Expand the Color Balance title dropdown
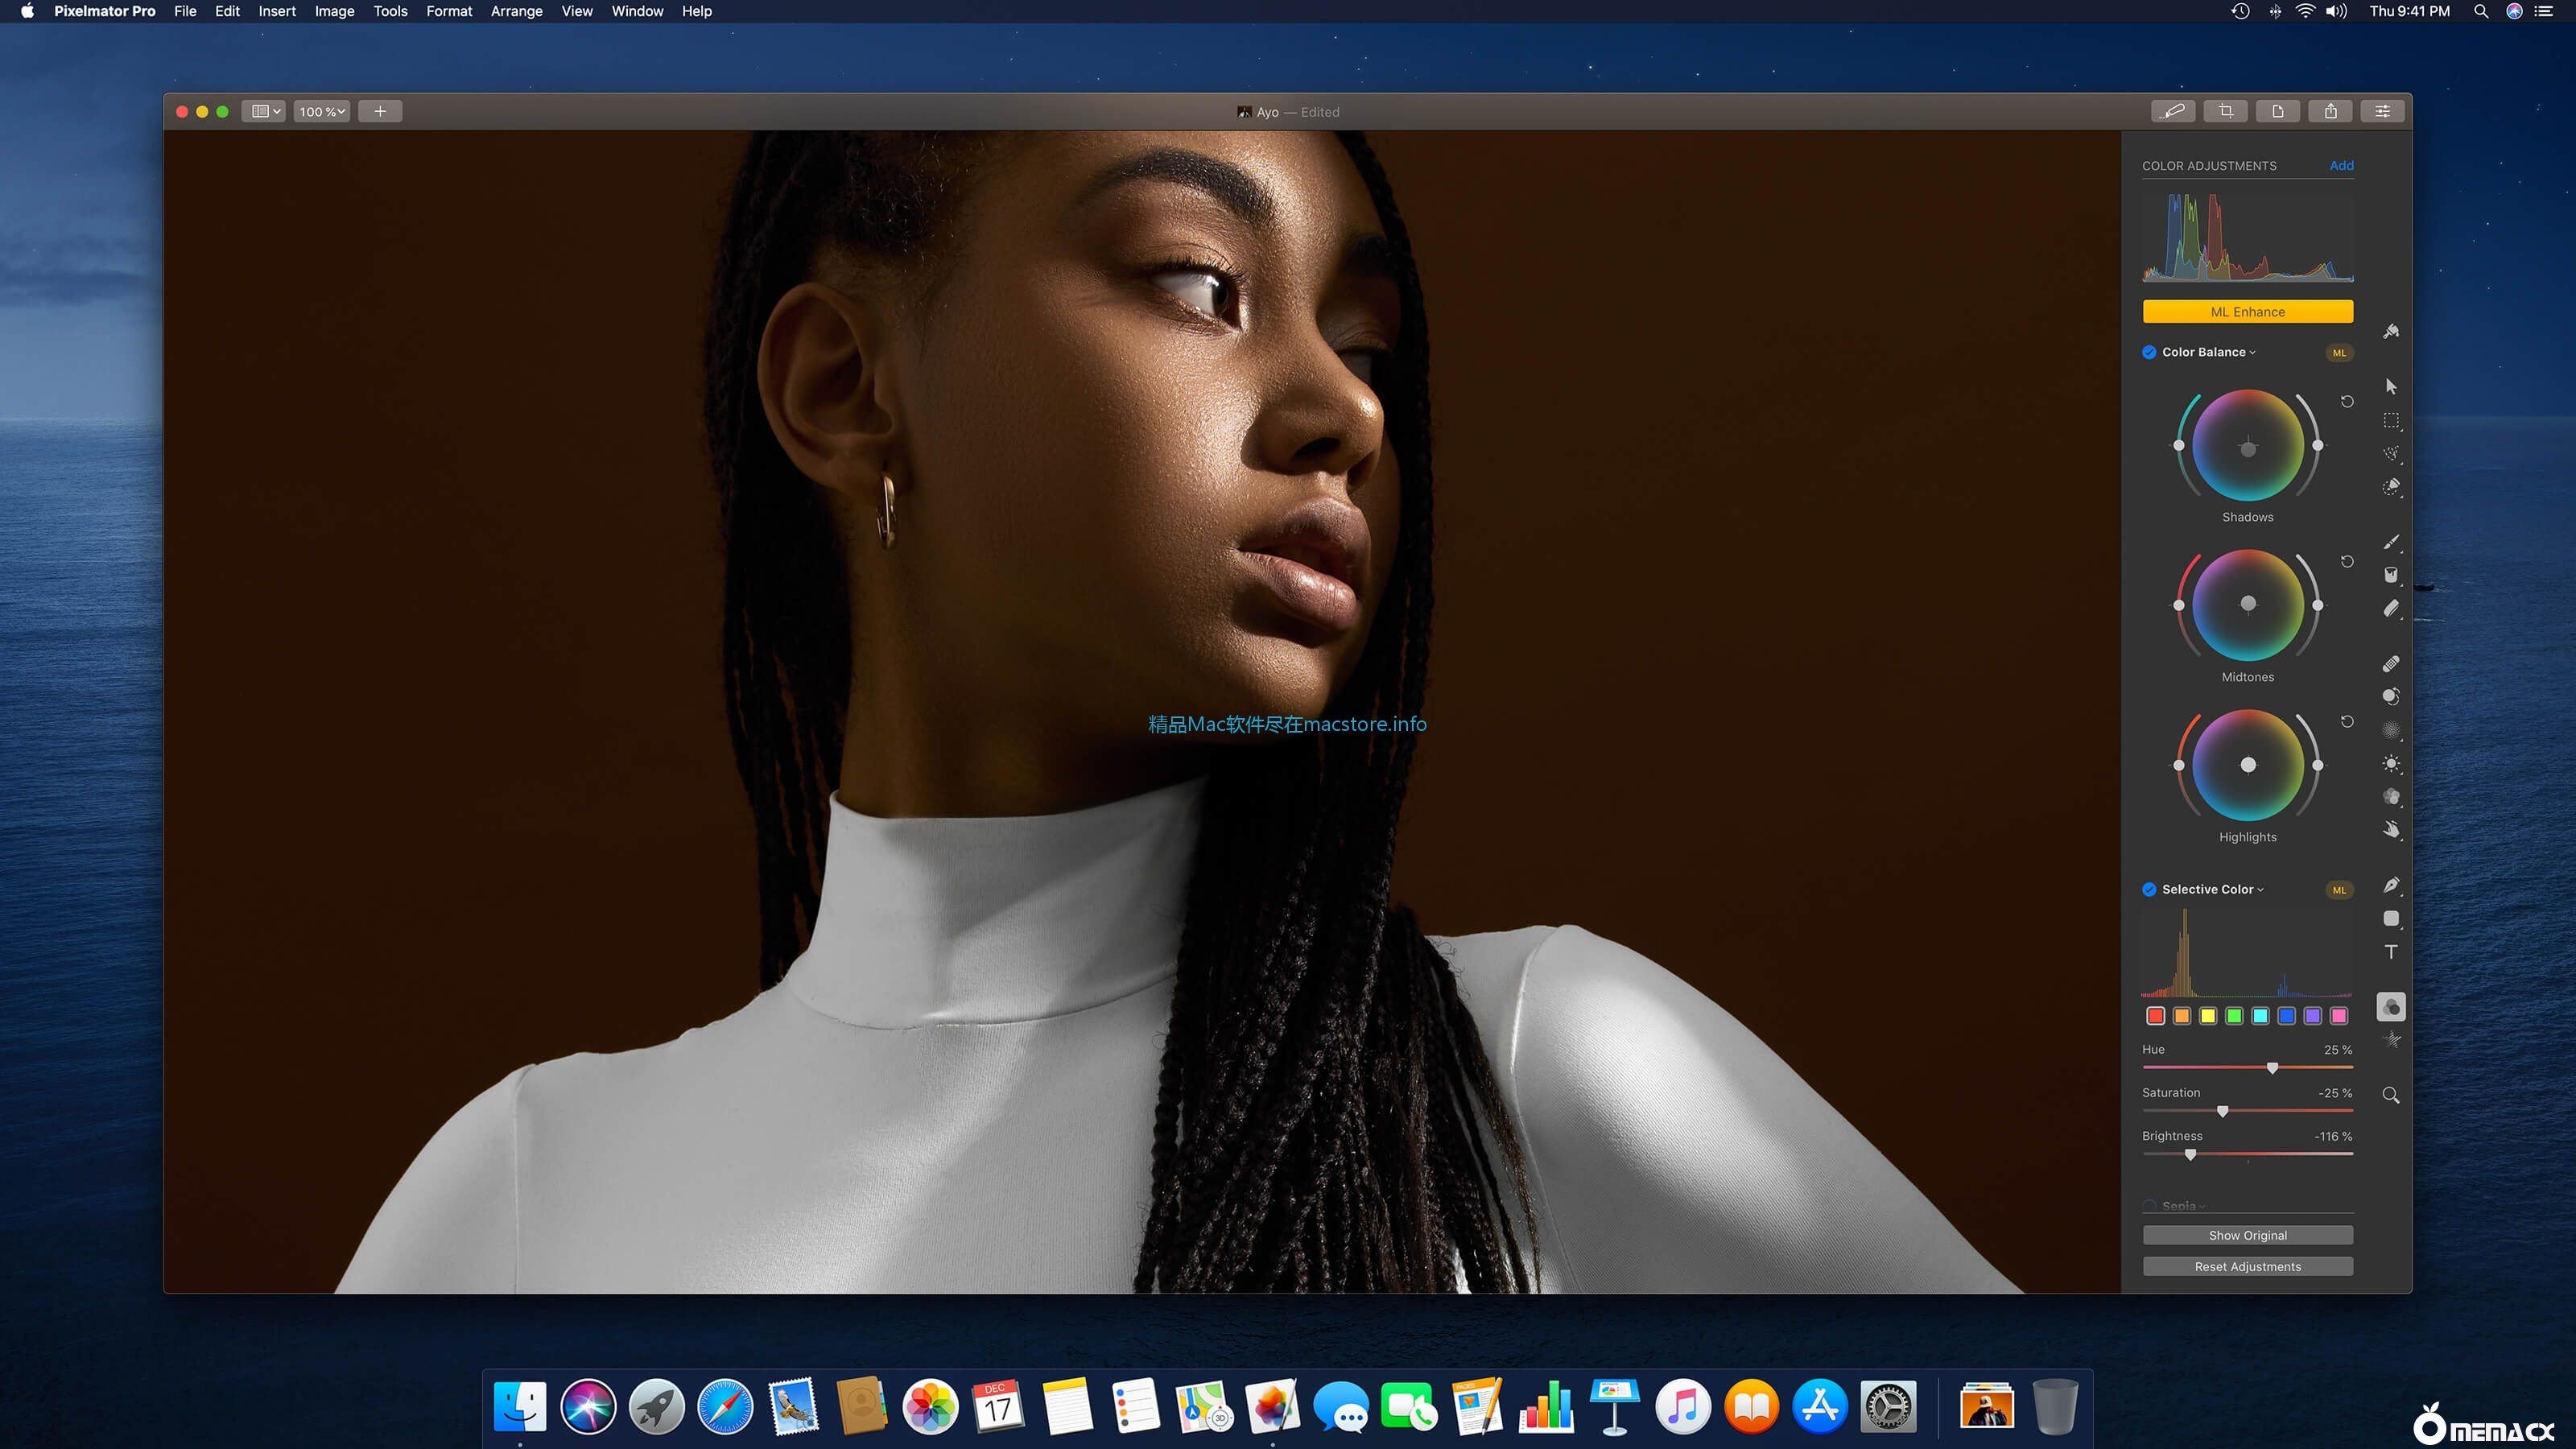This screenshot has height=1449, width=2576. tap(2208, 352)
